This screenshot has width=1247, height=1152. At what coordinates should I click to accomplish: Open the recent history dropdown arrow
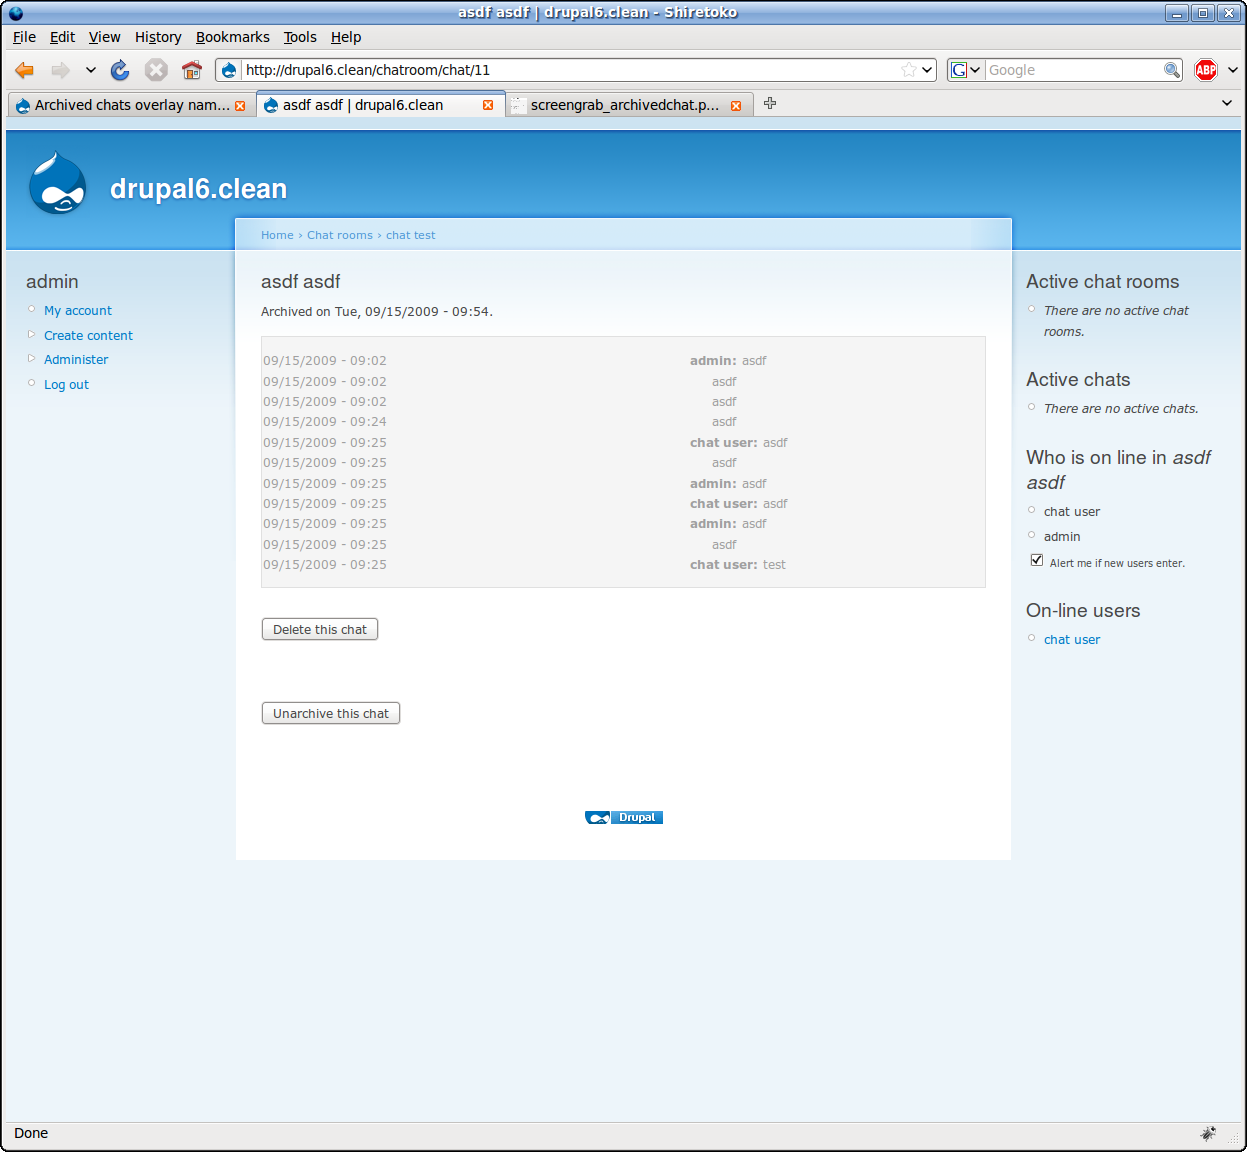pos(90,70)
